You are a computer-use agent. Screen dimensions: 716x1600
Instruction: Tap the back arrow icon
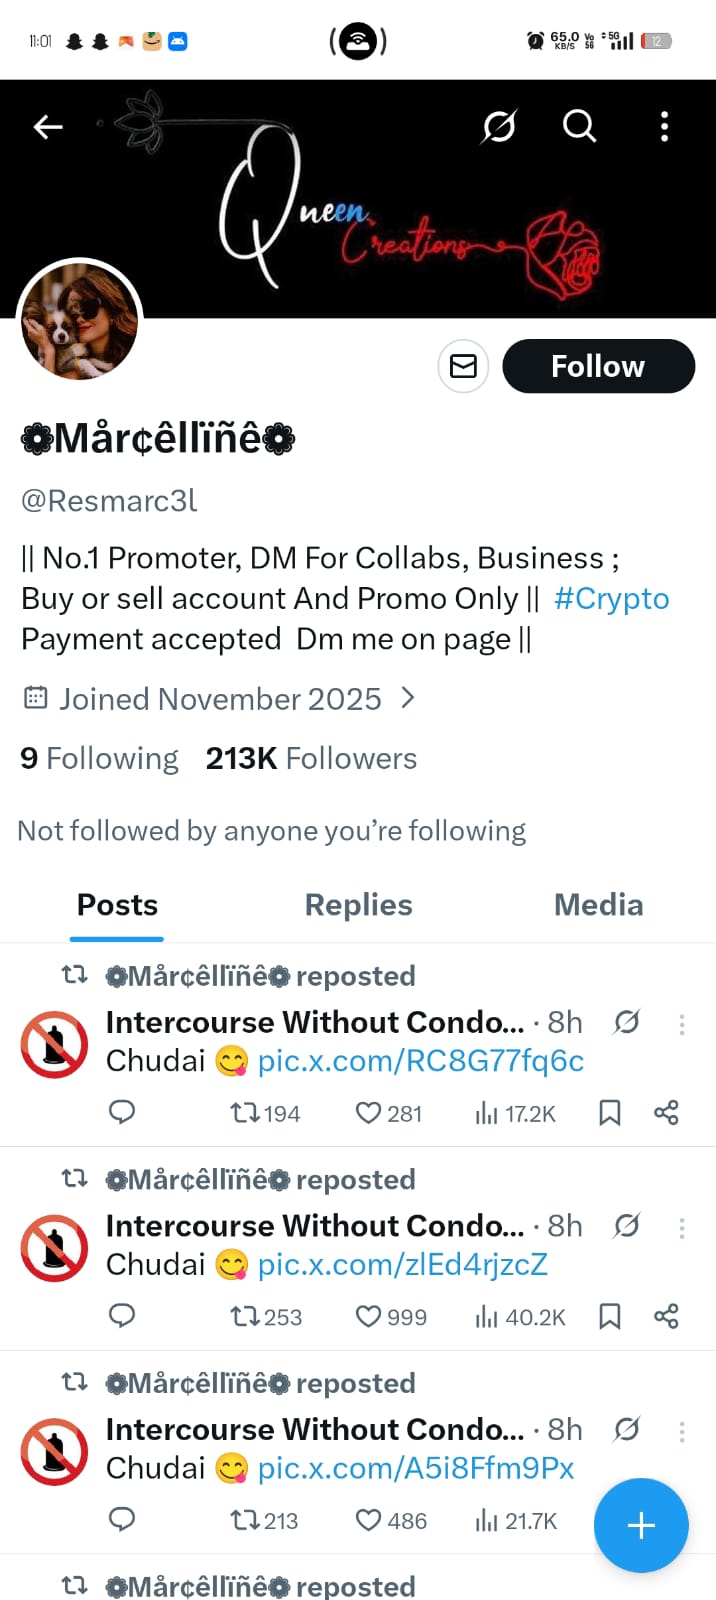(48, 126)
